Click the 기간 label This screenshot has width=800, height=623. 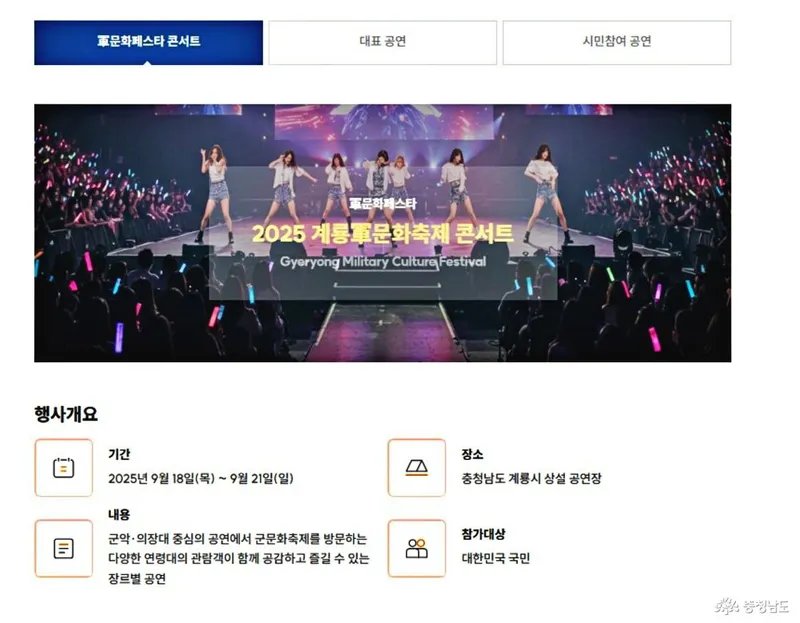[x=119, y=454]
